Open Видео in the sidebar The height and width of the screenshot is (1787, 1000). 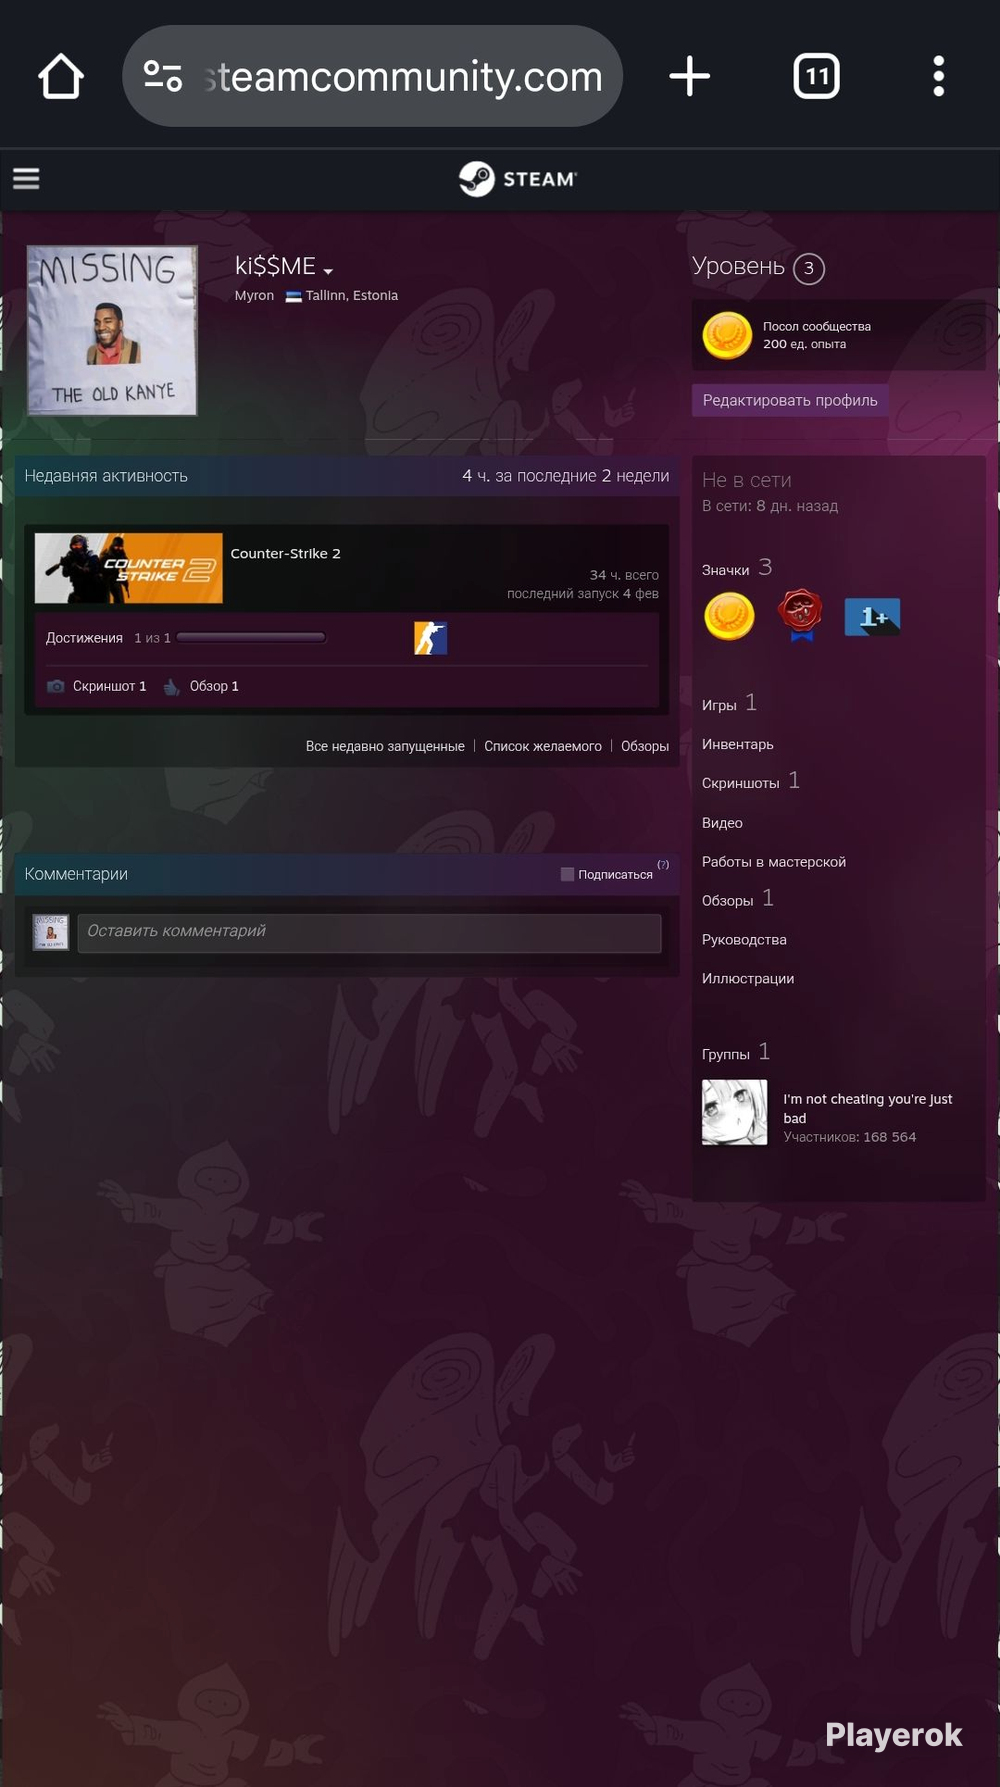click(x=722, y=823)
